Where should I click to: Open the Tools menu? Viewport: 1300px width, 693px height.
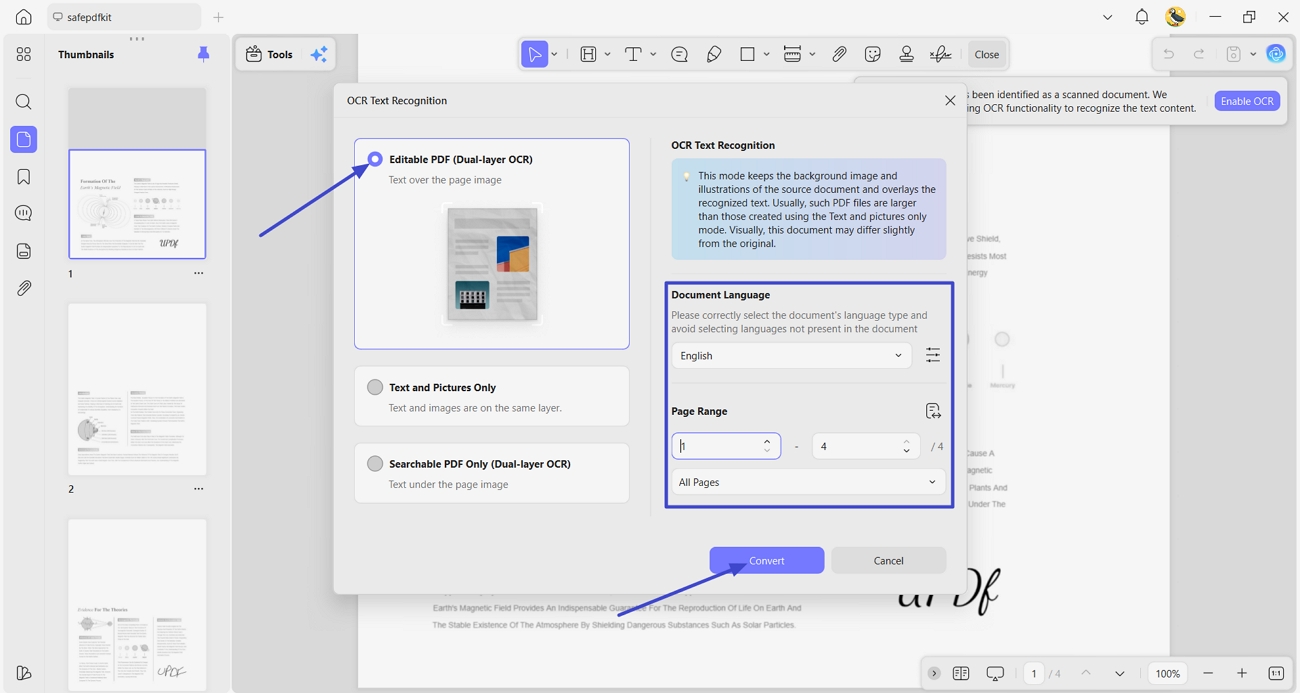[x=269, y=54]
